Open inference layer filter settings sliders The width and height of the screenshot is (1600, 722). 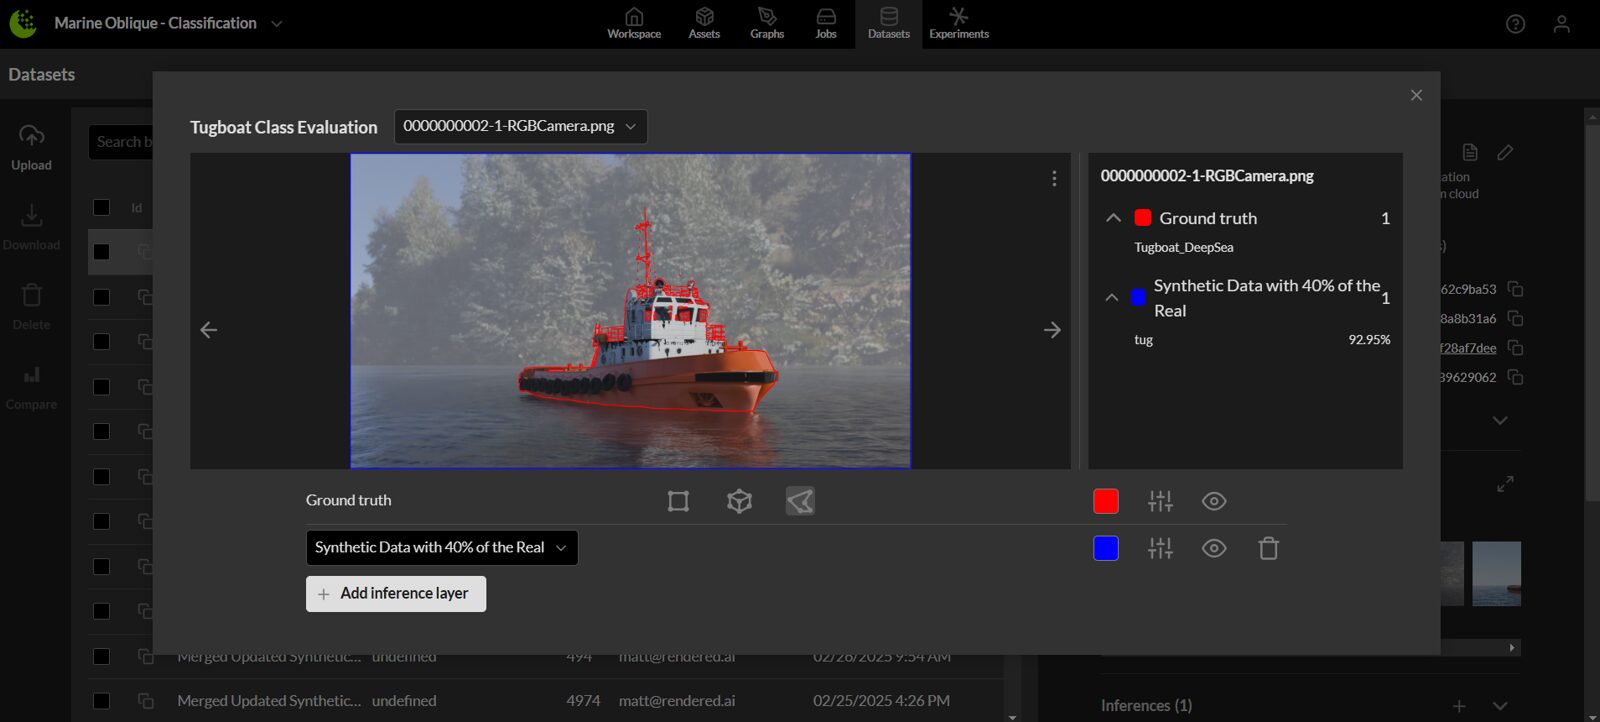[x=1160, y=548]
